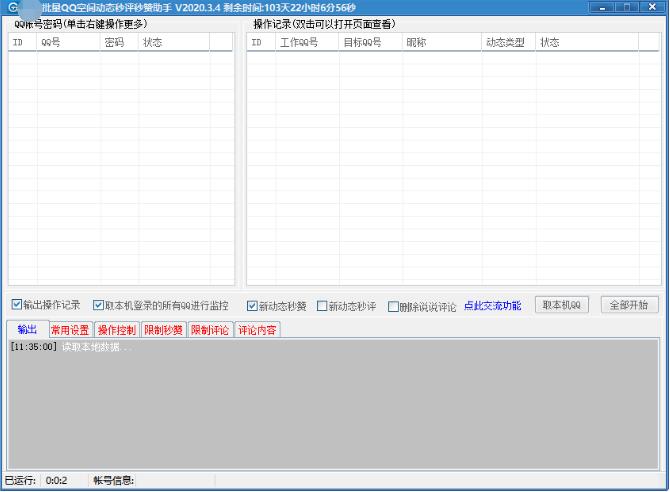The width and height of the screenshot is (670, 492).
Task: Click the operation log ID column header
Action: tap(261, 42)
